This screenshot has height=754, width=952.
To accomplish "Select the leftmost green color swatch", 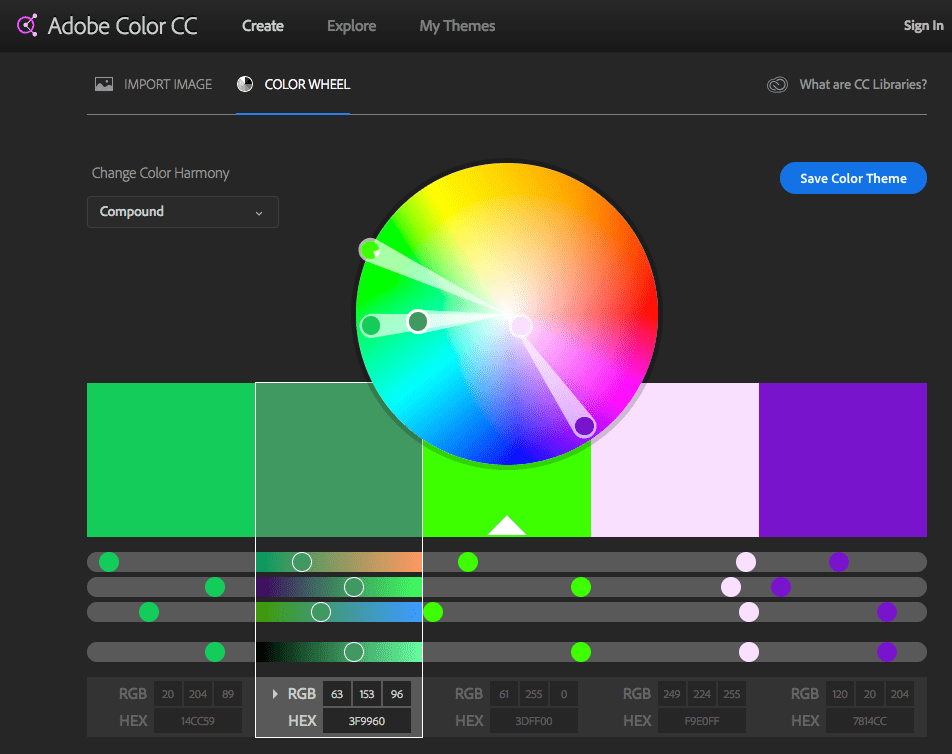I will coord(171,460).
